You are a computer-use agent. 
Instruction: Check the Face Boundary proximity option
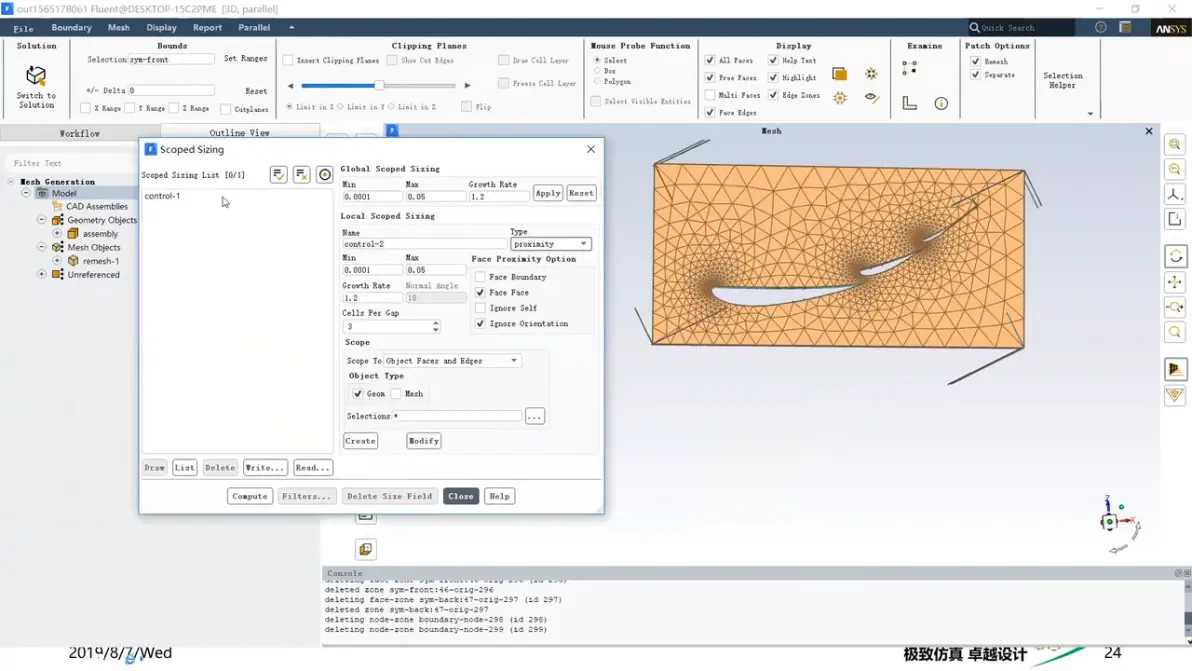pyautogui.click(x=480, y=277)
